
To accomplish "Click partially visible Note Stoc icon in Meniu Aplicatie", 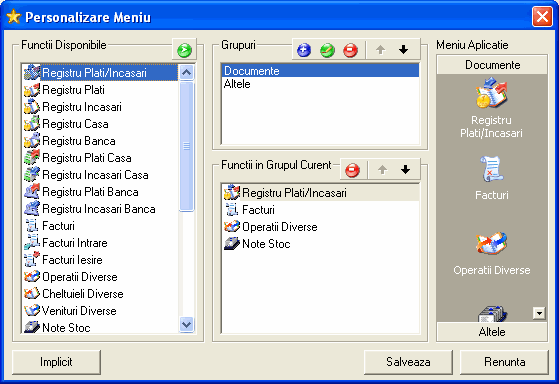I will pos(492,313).
